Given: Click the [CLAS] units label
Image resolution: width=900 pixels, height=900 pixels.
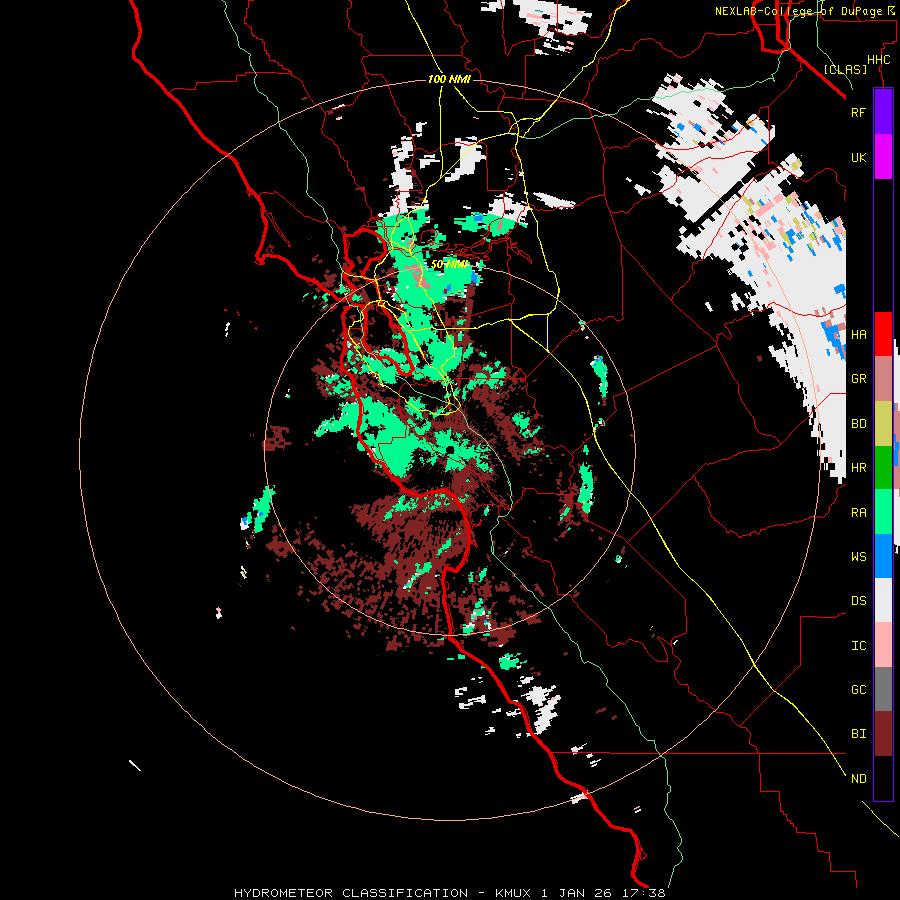Looking at the screenshot, I should [845, 70].
